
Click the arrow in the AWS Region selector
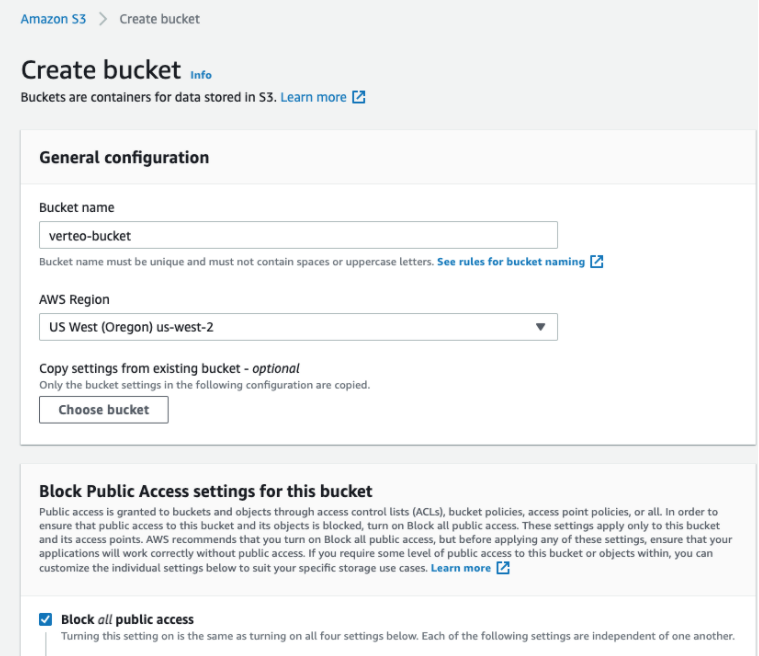[540, 327]
